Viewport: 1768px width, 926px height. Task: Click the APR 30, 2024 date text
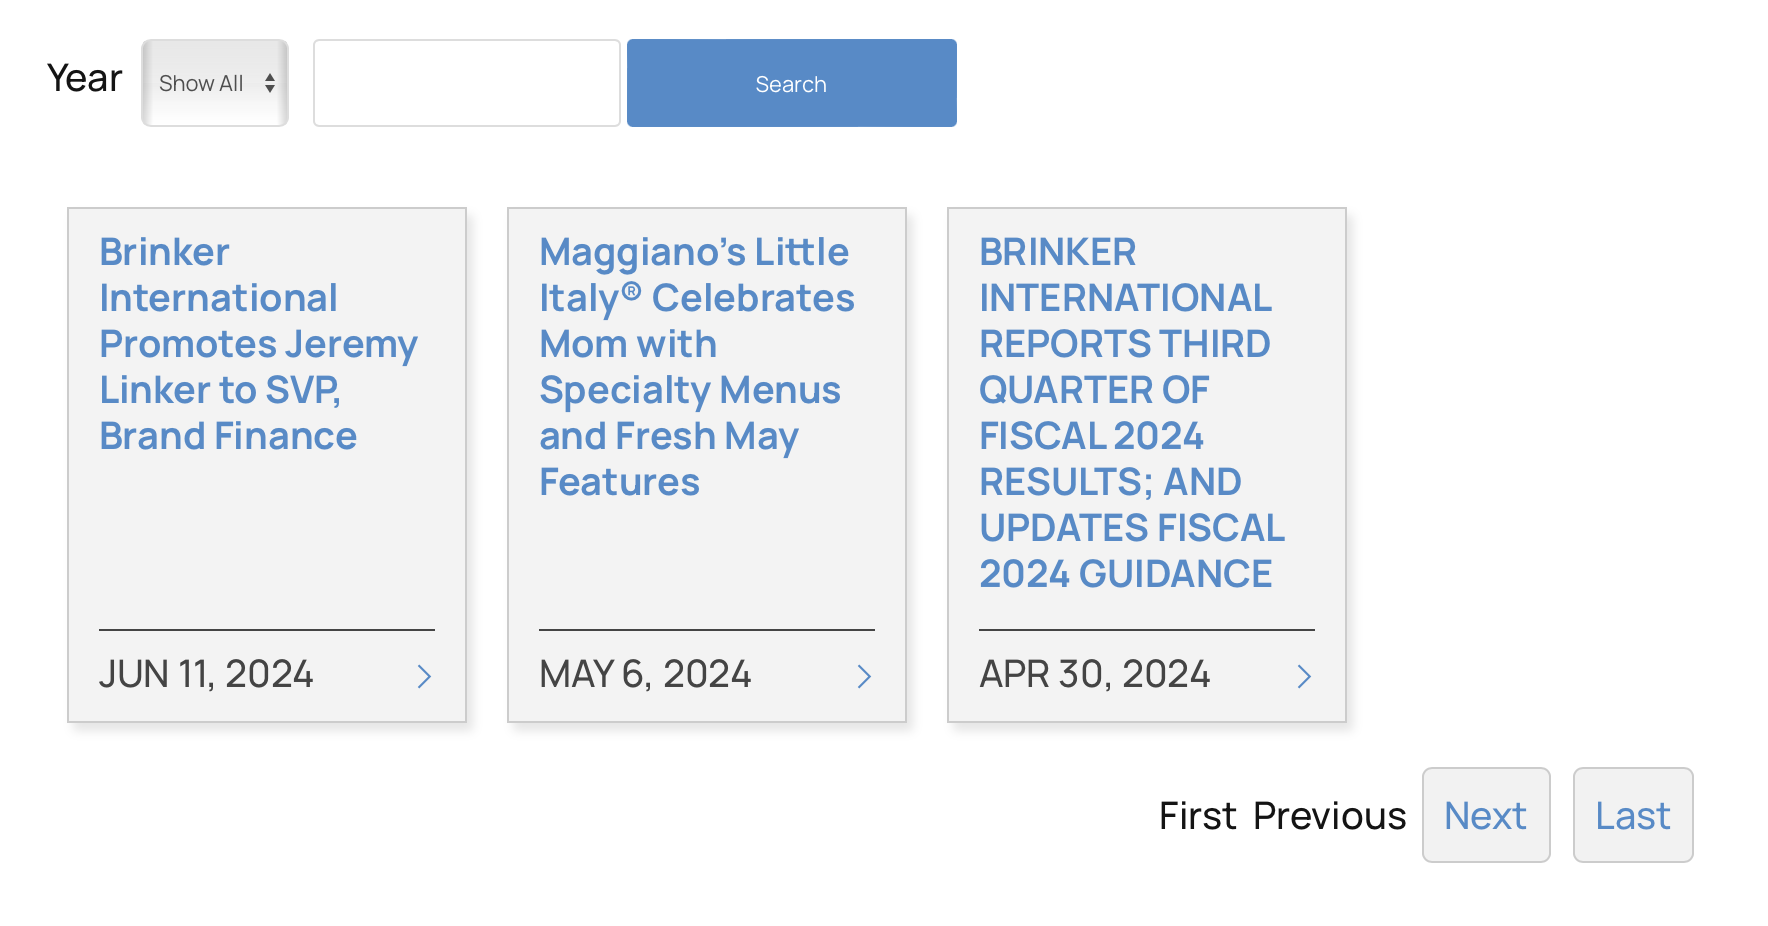point(1094,675)
